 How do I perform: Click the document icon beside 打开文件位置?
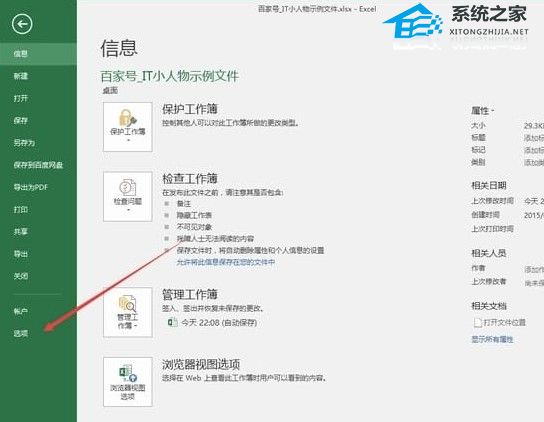[477, 323]
